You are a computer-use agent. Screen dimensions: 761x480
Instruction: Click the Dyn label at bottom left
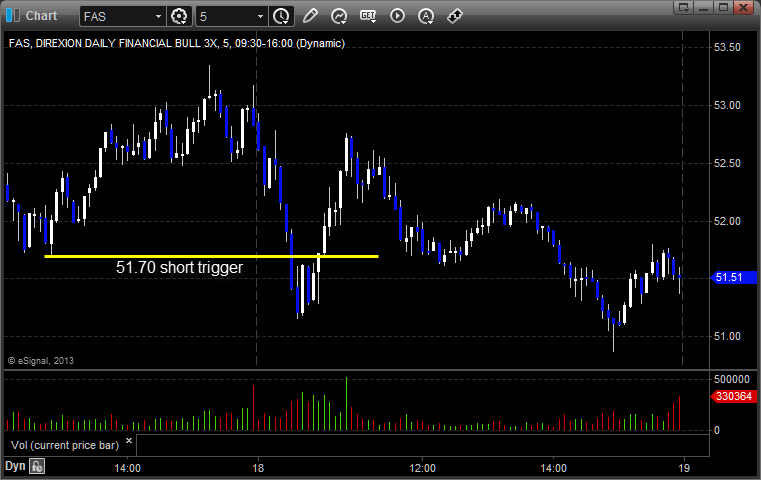click(x=15, y=466)
